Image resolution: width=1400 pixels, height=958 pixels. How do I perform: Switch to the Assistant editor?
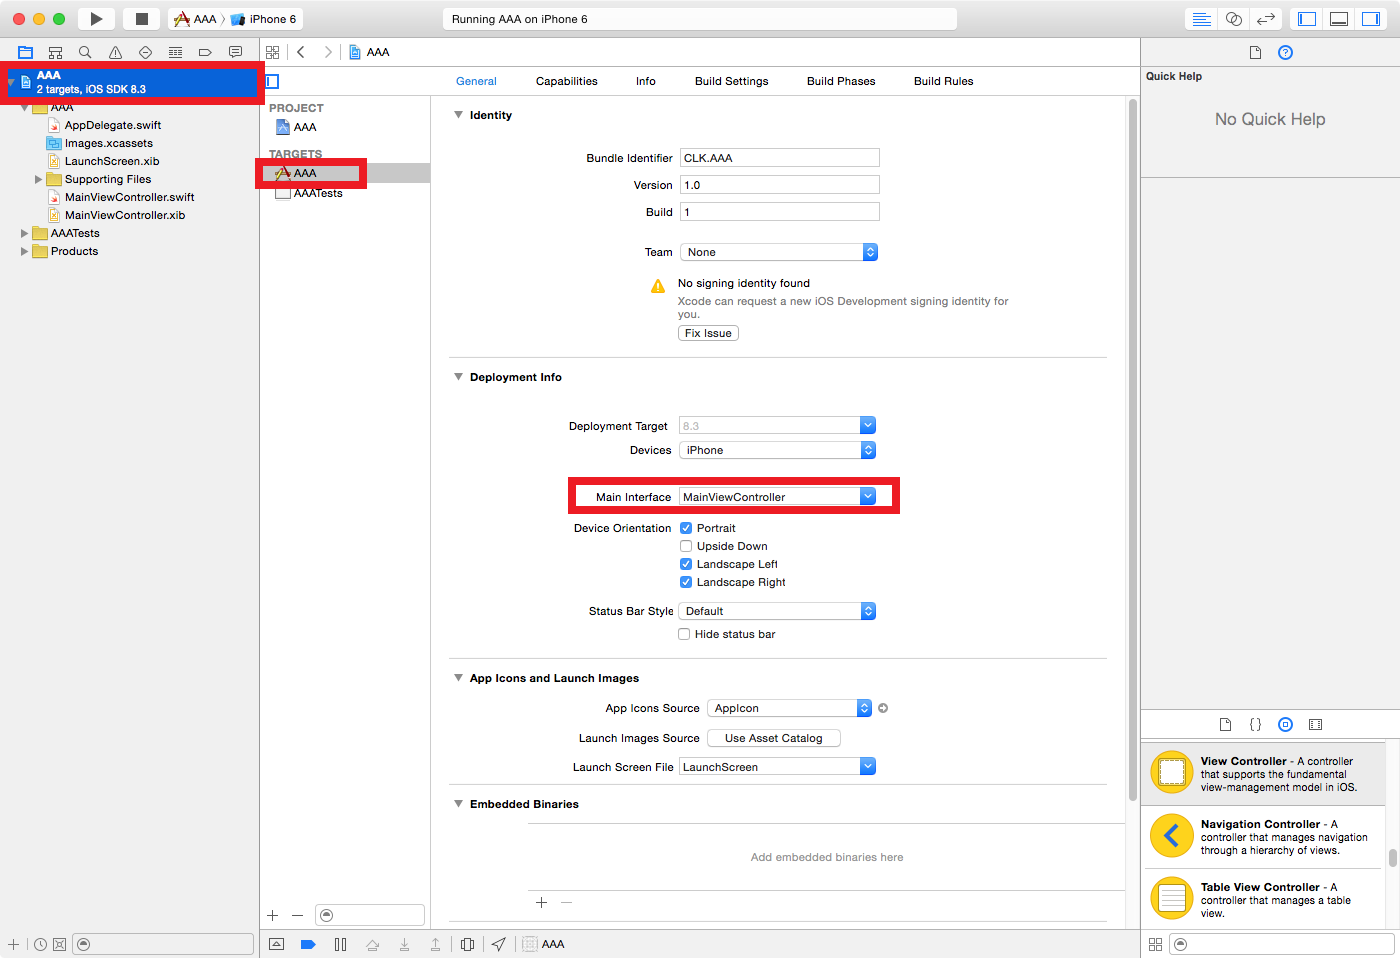tap(1234, 19)
